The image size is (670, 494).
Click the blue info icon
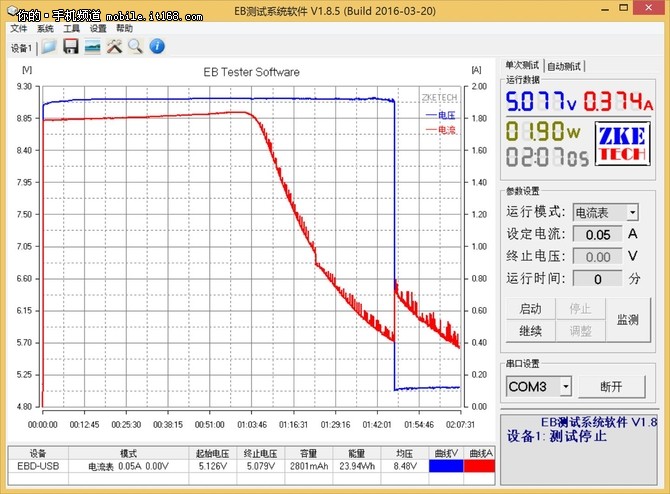pyautogui.click(x=157, y=47)
